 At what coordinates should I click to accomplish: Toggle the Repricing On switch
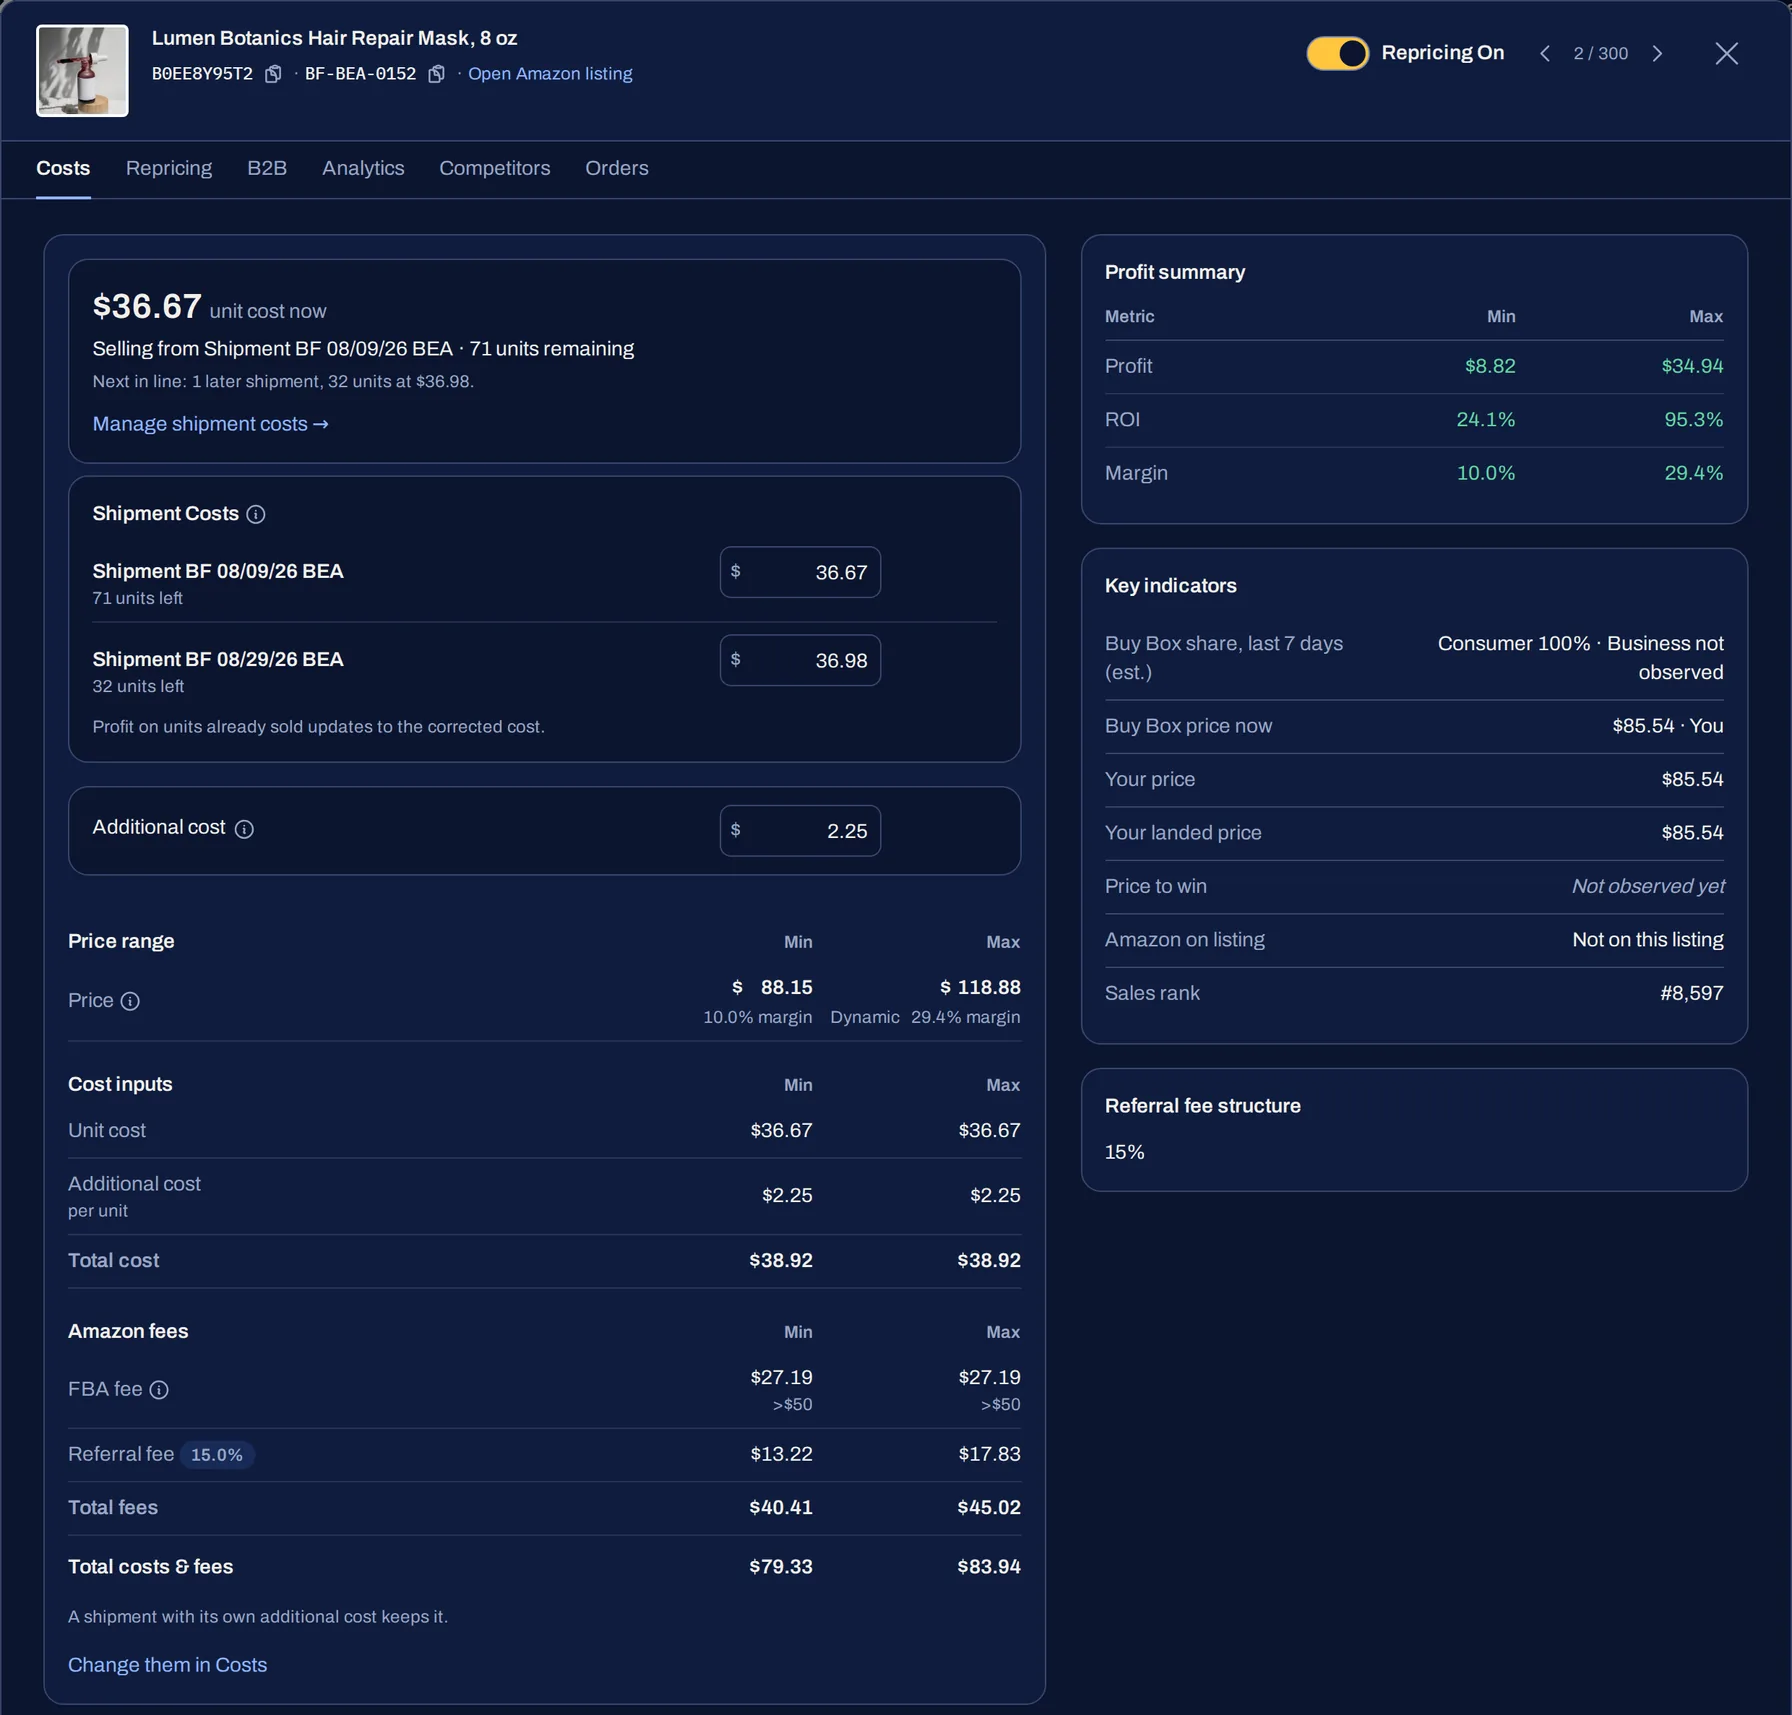(1337, 53)
